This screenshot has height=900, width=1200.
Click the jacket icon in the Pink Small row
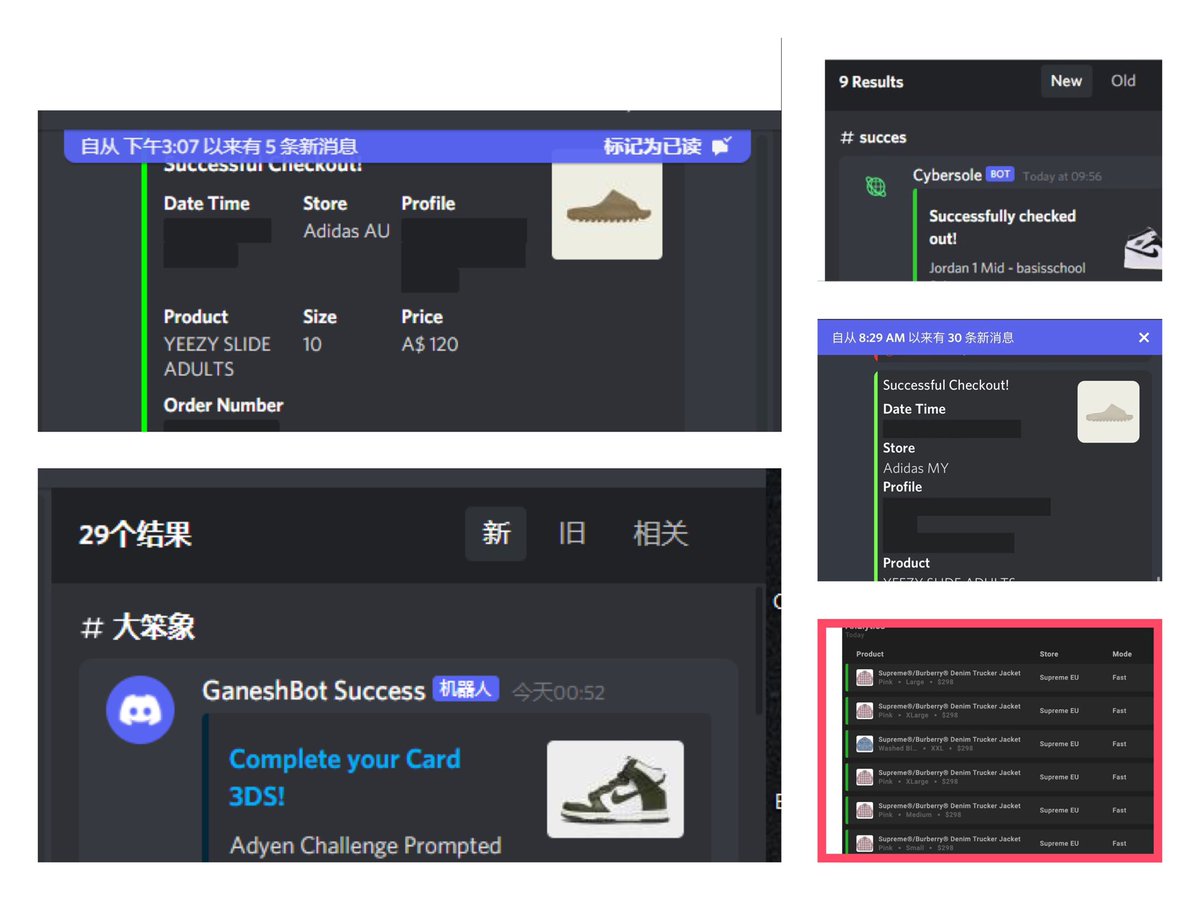coord(865,843)
